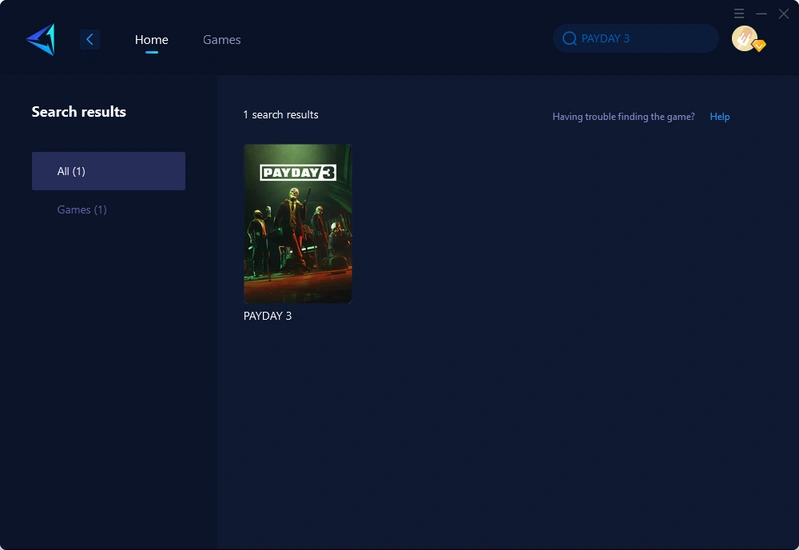Open the hamburger menu icon

coord(739,14)
